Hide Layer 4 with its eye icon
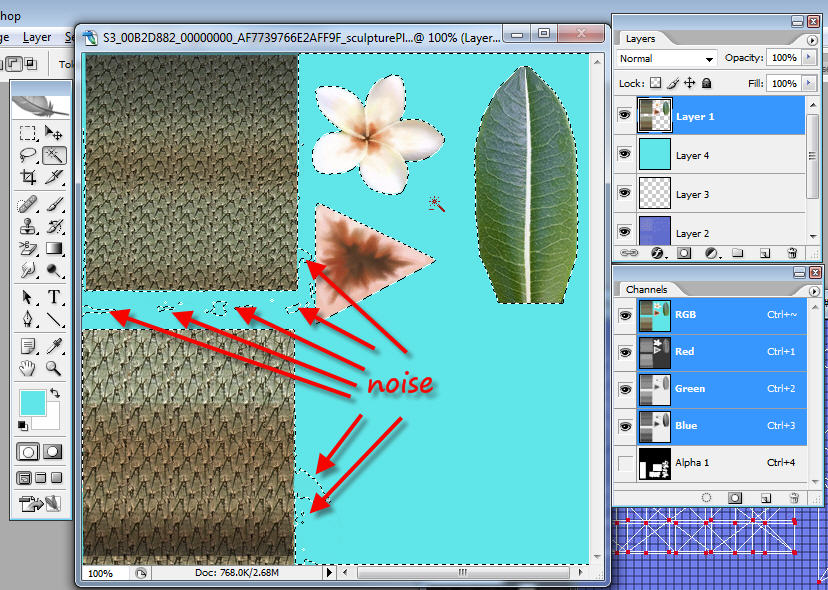 coord(625,155)
